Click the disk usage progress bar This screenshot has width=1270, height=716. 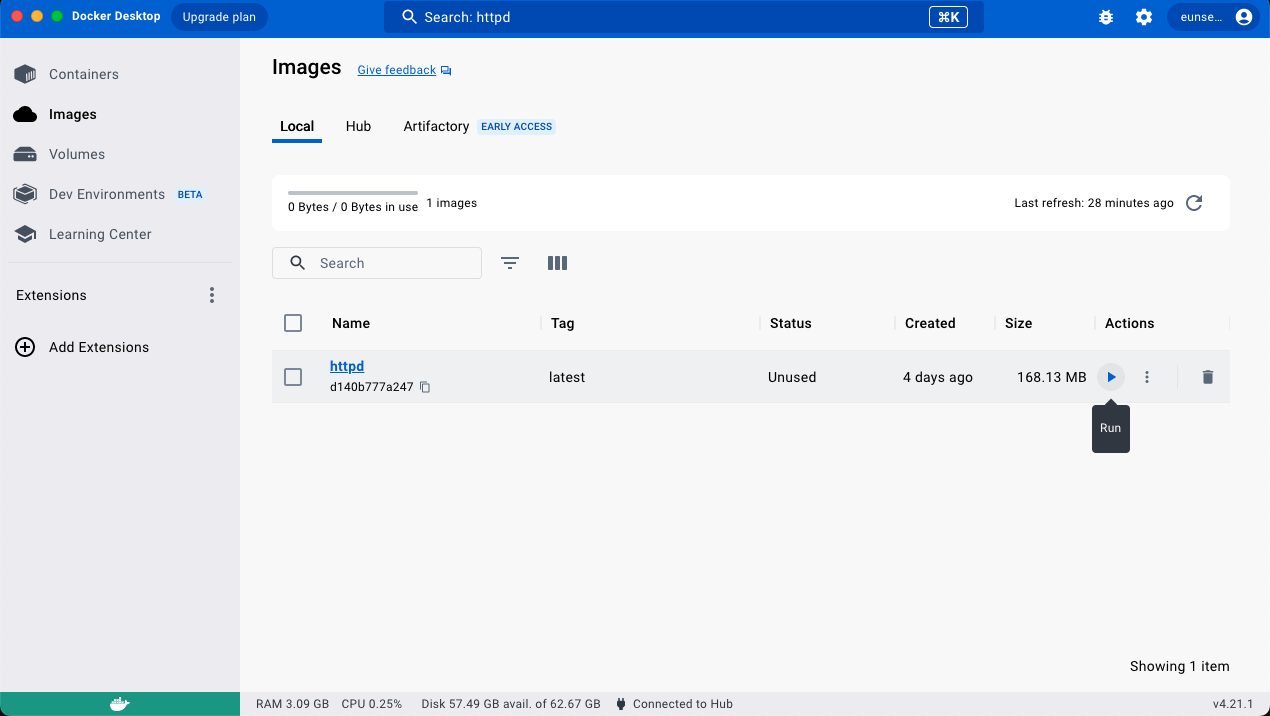(x=353, y=192)
